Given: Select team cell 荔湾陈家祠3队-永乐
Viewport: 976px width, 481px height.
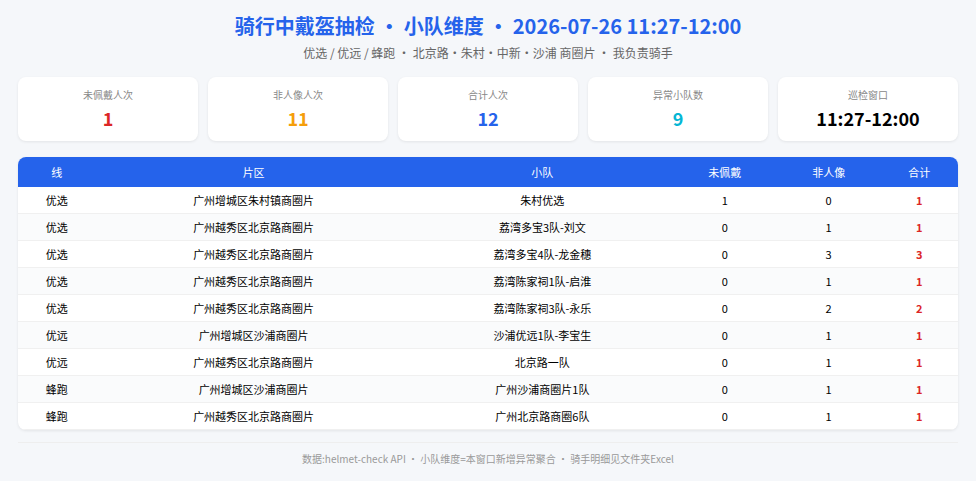Looking at the screenshot, I should coord(542,309).
